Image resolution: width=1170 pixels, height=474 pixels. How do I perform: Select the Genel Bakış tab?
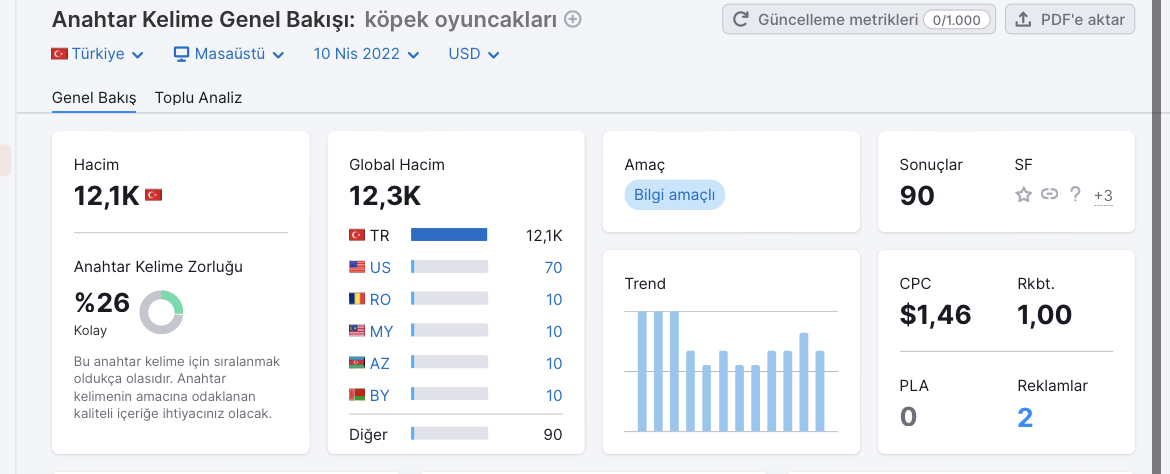94,97
